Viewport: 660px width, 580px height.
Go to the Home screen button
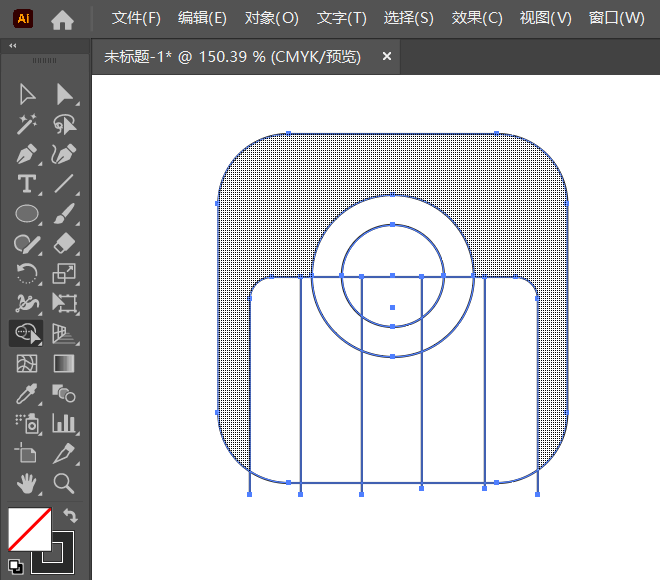pos(63,19)
